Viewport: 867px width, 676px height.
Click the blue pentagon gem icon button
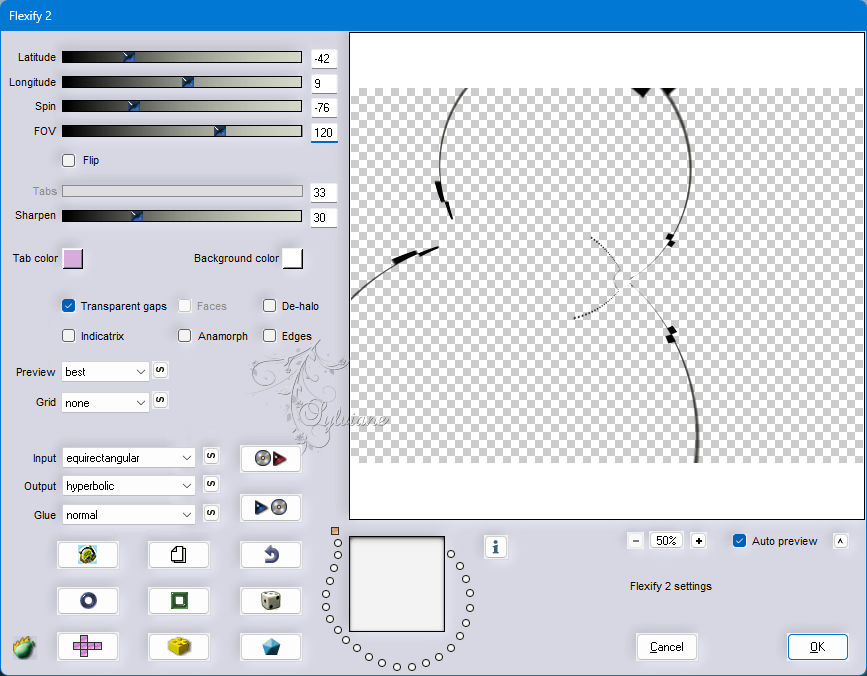tap(270, 646)
